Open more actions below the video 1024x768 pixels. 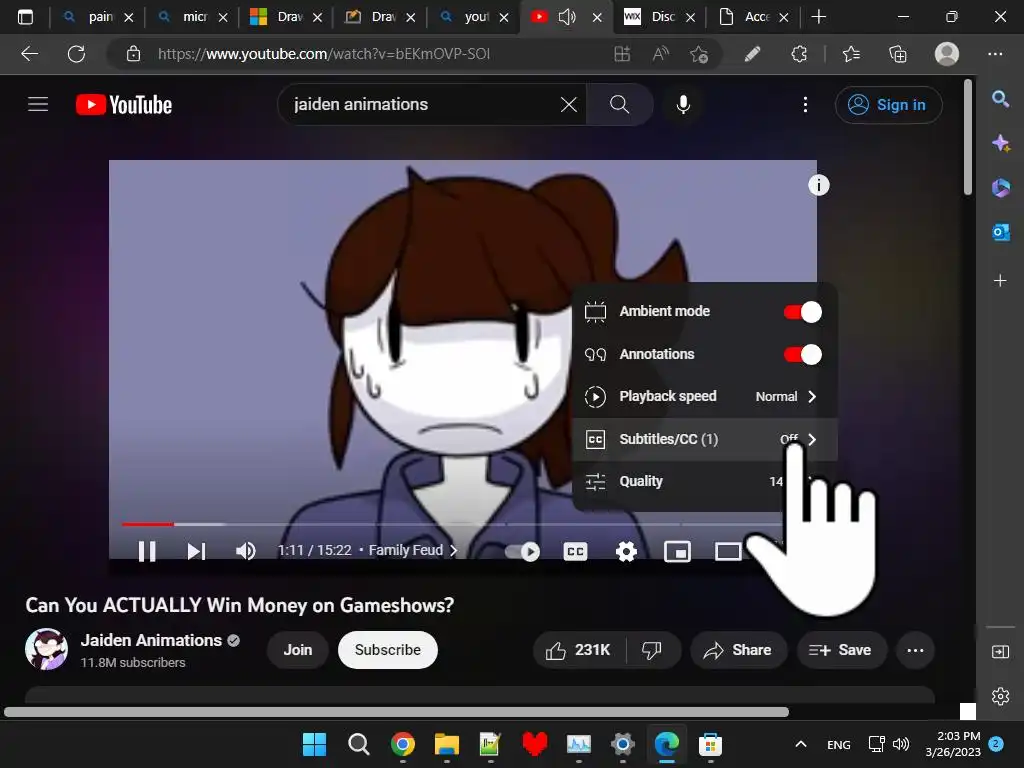tap(915, 650)
